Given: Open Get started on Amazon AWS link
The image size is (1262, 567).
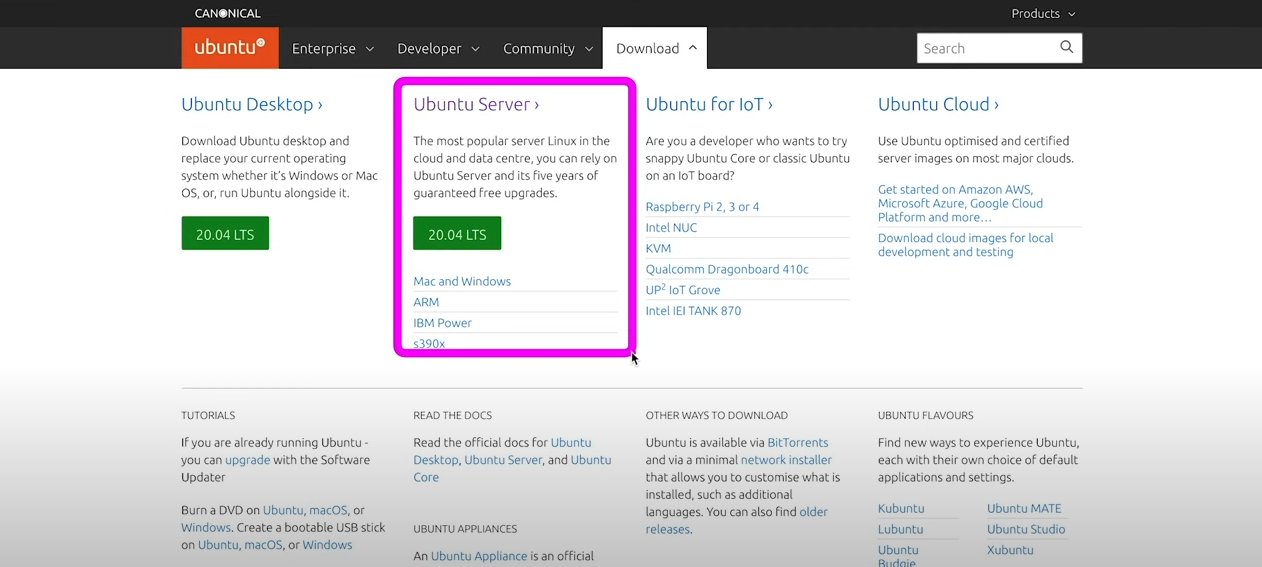Looking at the screenshot, I should click(960, 203).
